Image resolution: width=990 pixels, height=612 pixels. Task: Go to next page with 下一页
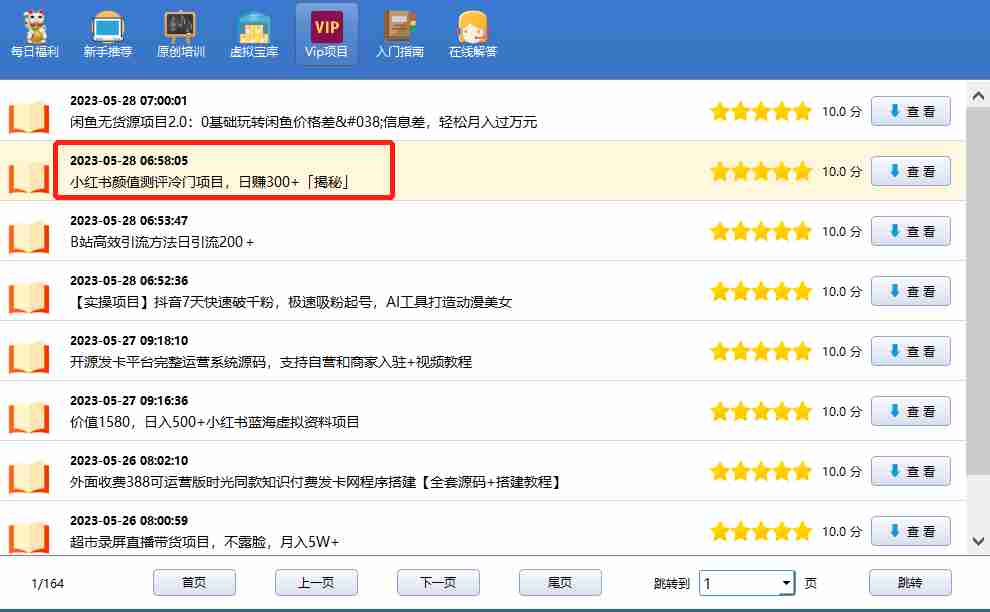pos(438,582)
